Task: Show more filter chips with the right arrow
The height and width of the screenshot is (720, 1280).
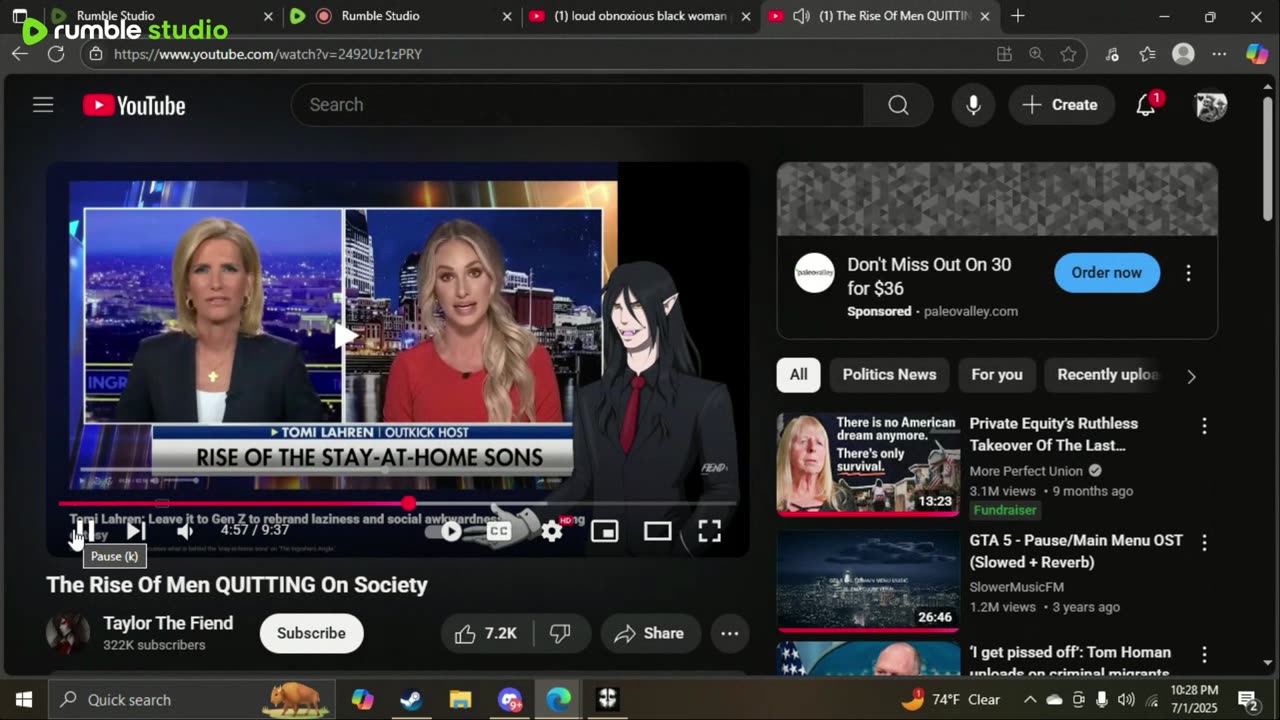Action: [1191, 376]
